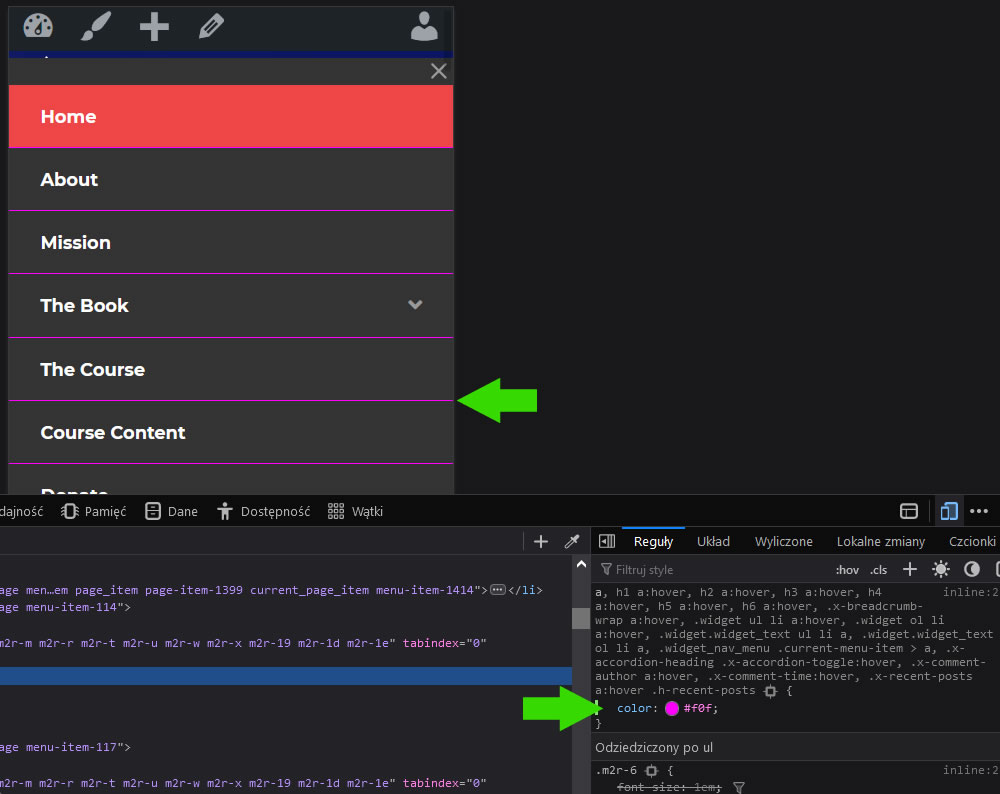Switch to the Wyliczone tab
Image resolution: width=1000 pixels, height=794 pixels.
tap(783, 541)
